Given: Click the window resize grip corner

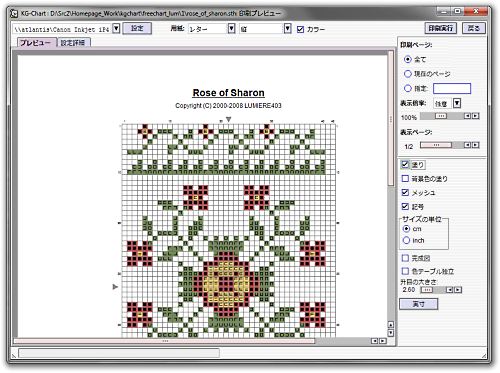Looking at the screenshot, I should point(484,356).
